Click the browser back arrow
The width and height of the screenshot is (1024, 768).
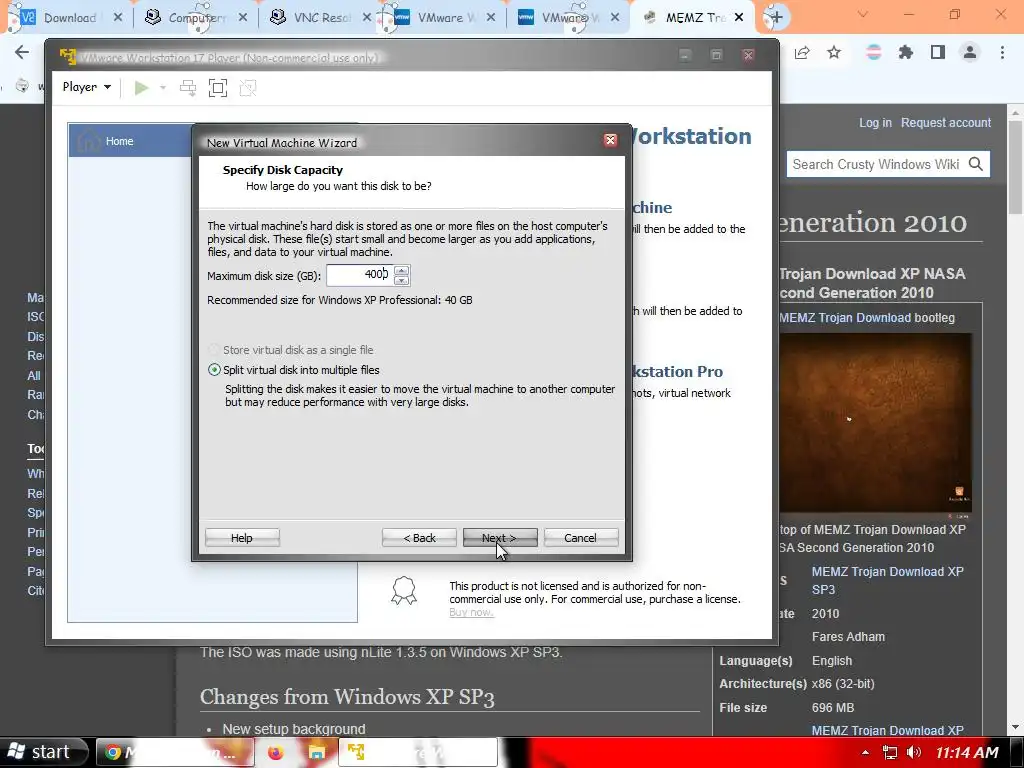point(22,52)
